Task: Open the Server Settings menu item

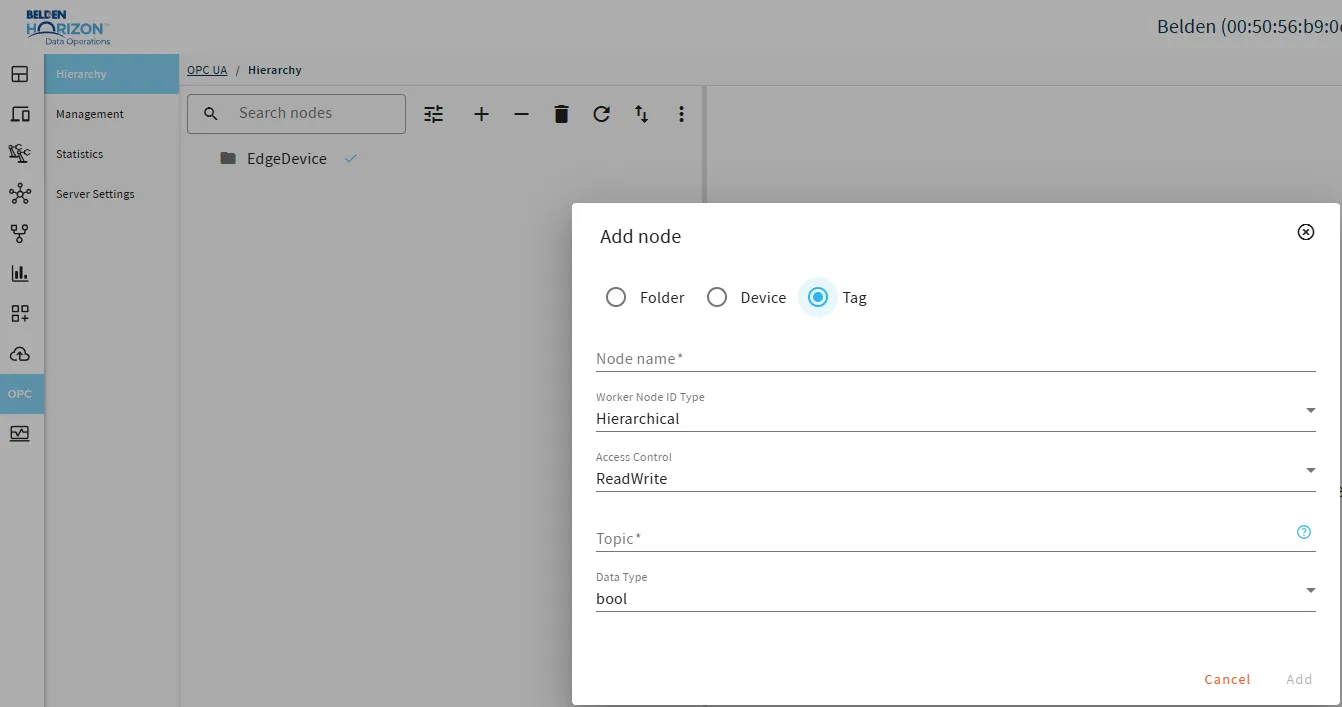Action: (x=112, y=194)
